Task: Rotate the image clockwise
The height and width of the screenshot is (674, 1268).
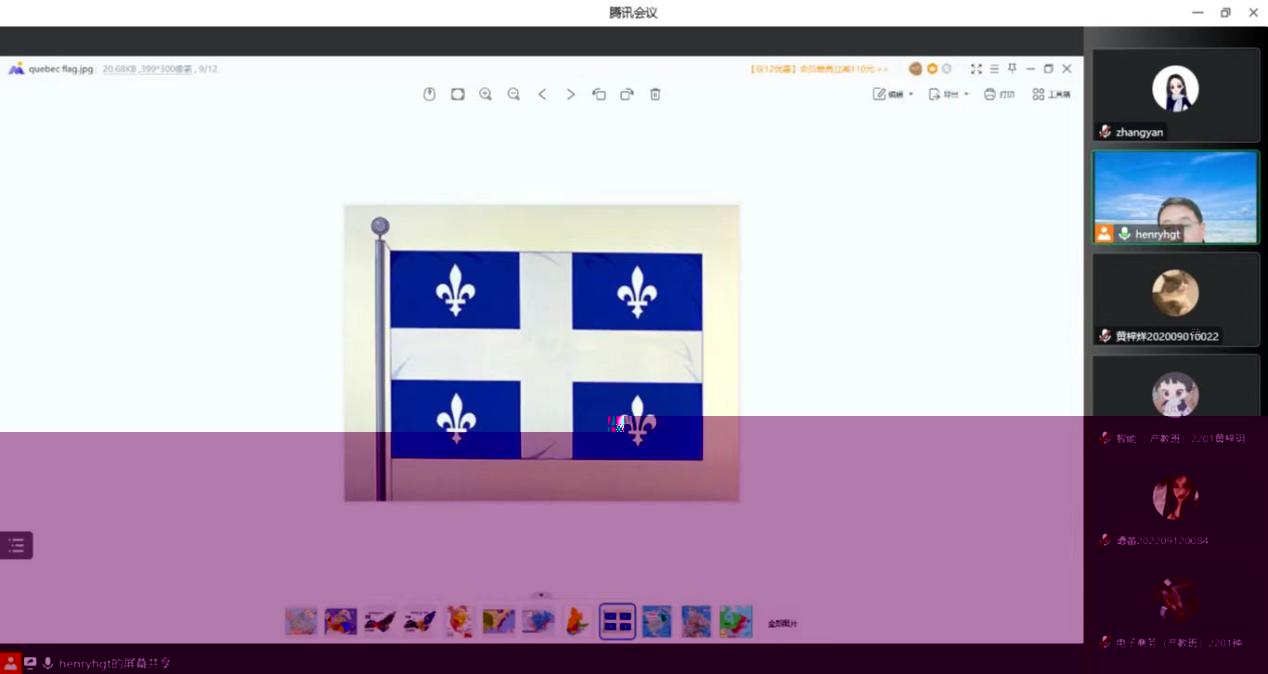Action: 627,94
